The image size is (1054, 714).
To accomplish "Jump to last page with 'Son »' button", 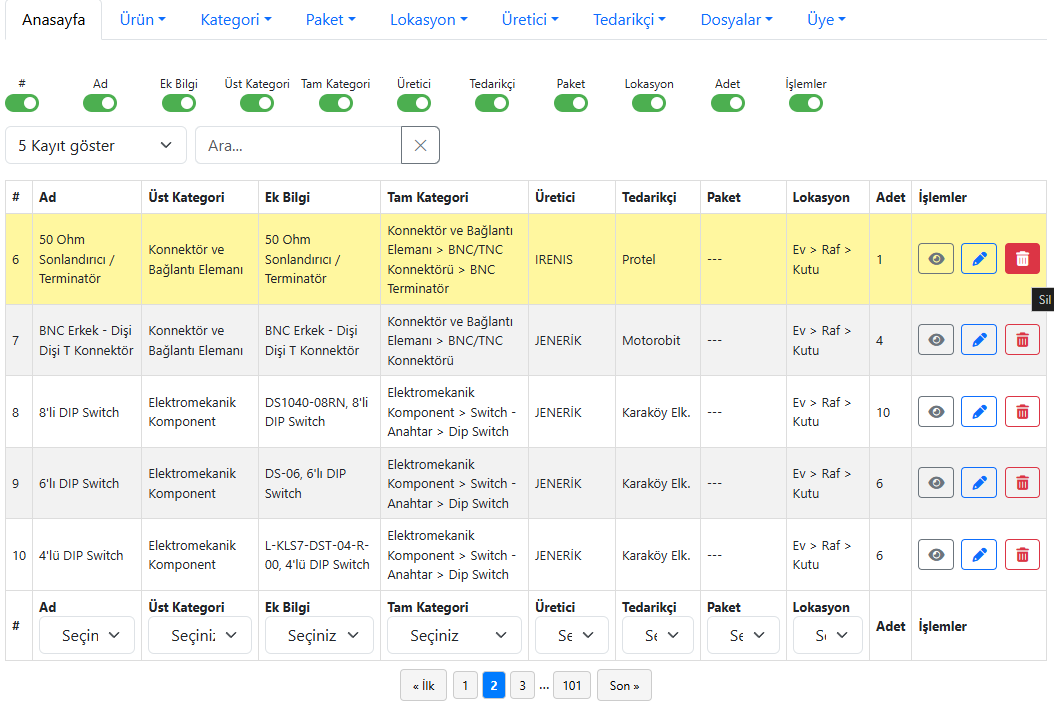I will click(x=624, y=685).
